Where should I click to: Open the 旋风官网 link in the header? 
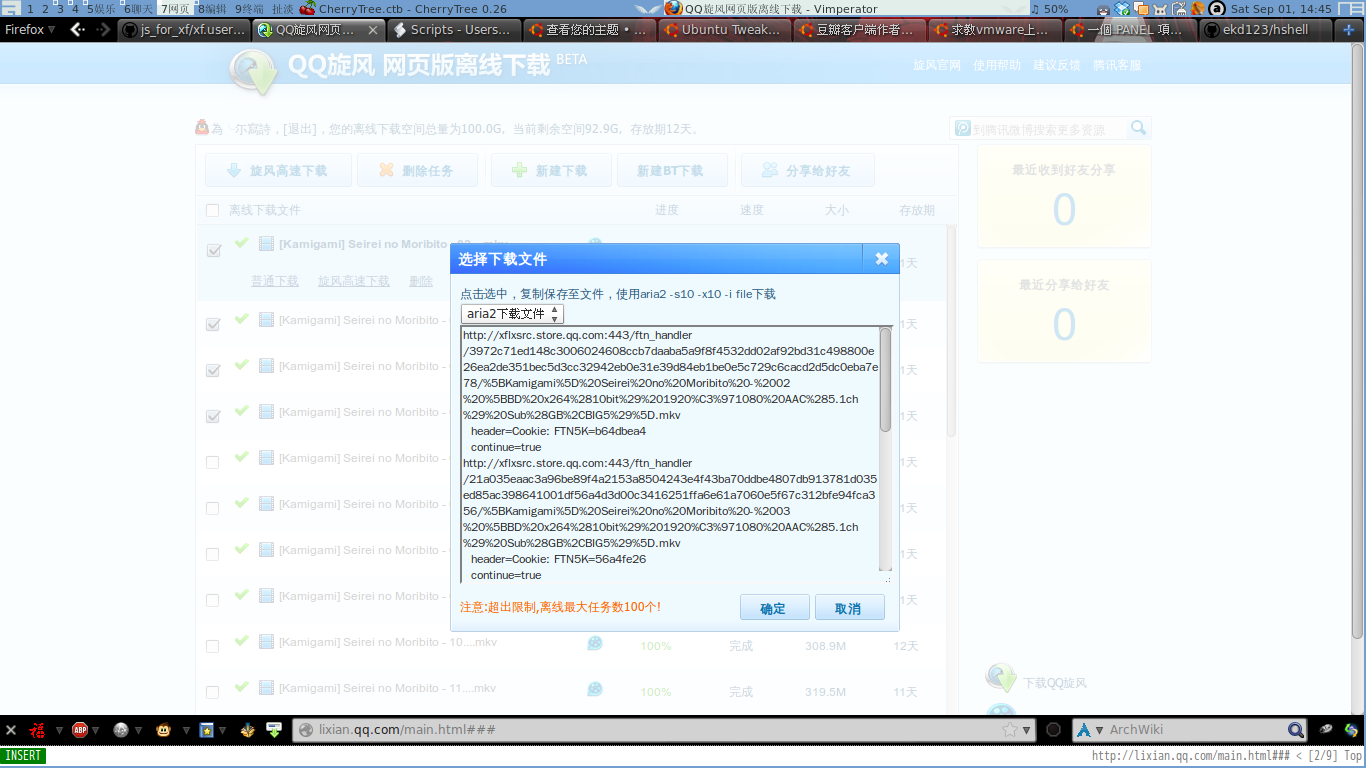937,65
